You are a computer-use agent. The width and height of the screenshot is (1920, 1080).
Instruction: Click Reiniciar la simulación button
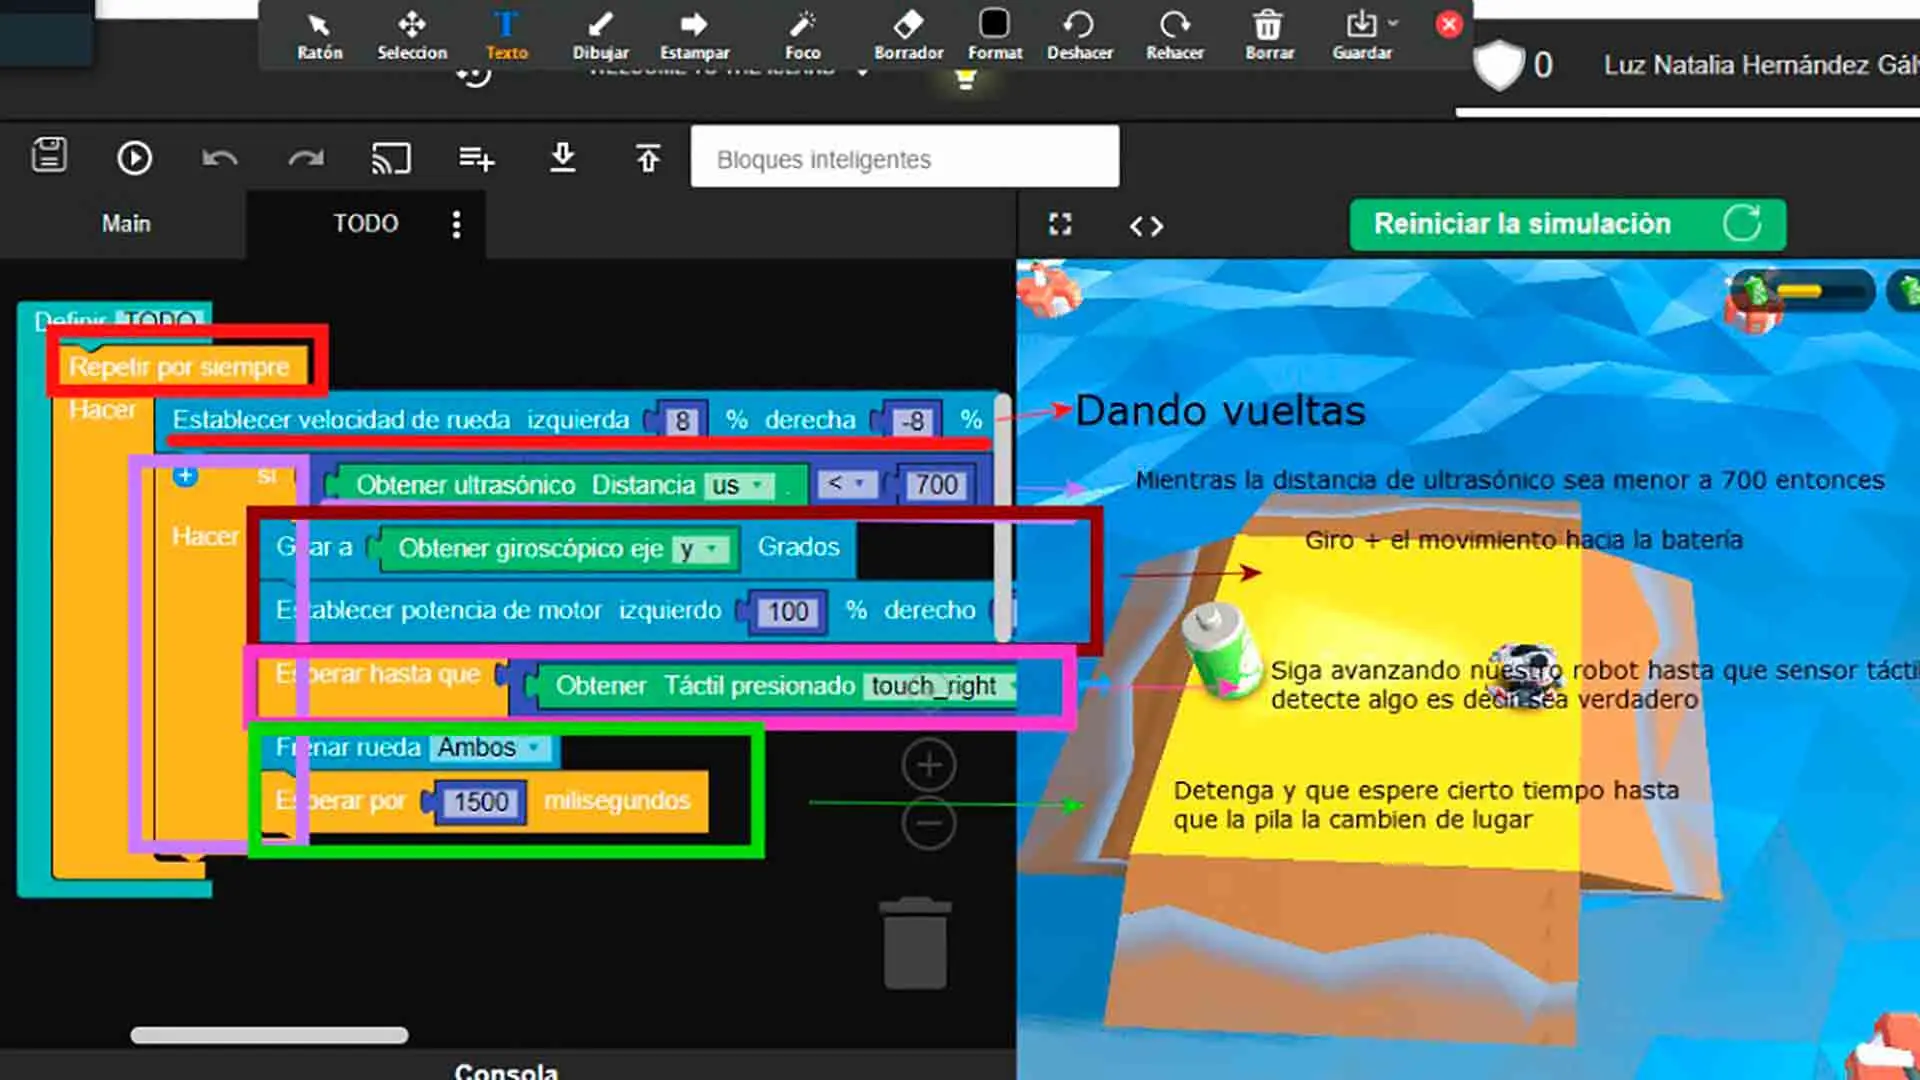(x=1567, y=224)
